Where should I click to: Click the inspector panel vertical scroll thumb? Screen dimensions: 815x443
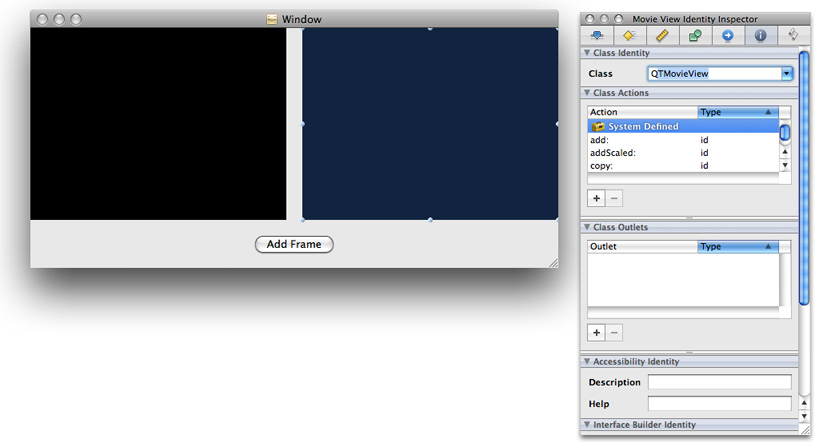pos(804,177)
